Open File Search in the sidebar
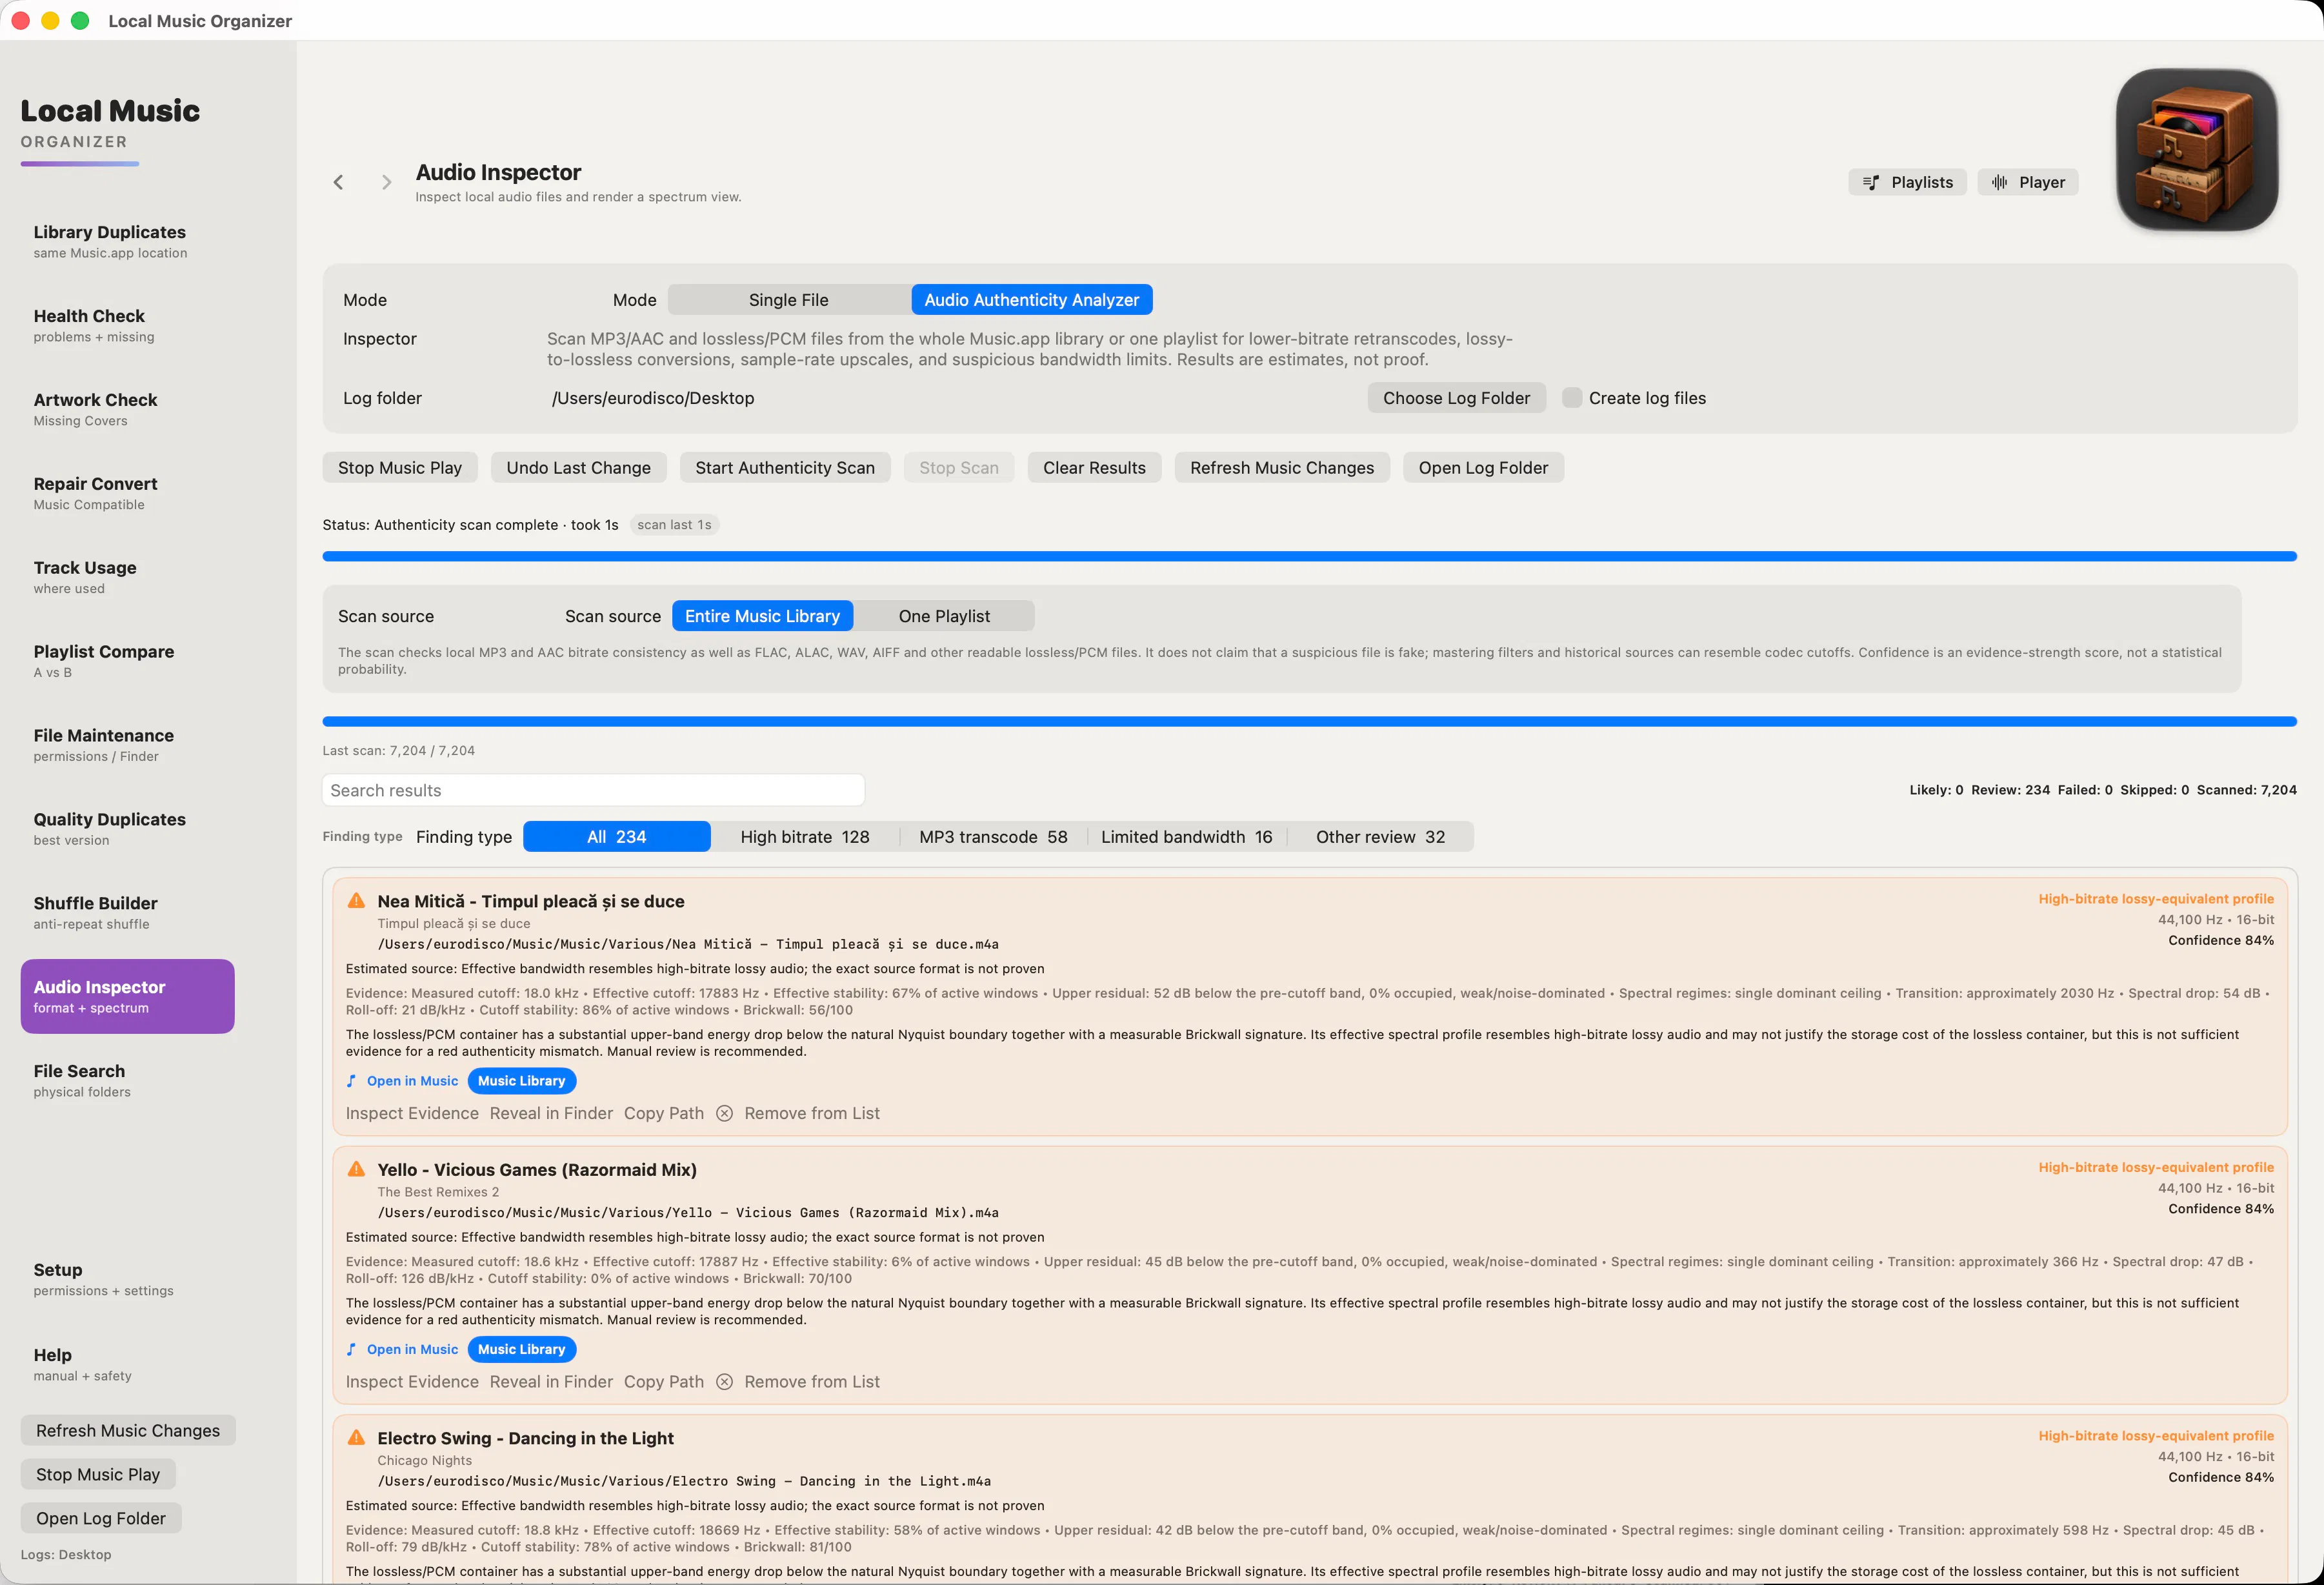 click(x=128, y=1080)
